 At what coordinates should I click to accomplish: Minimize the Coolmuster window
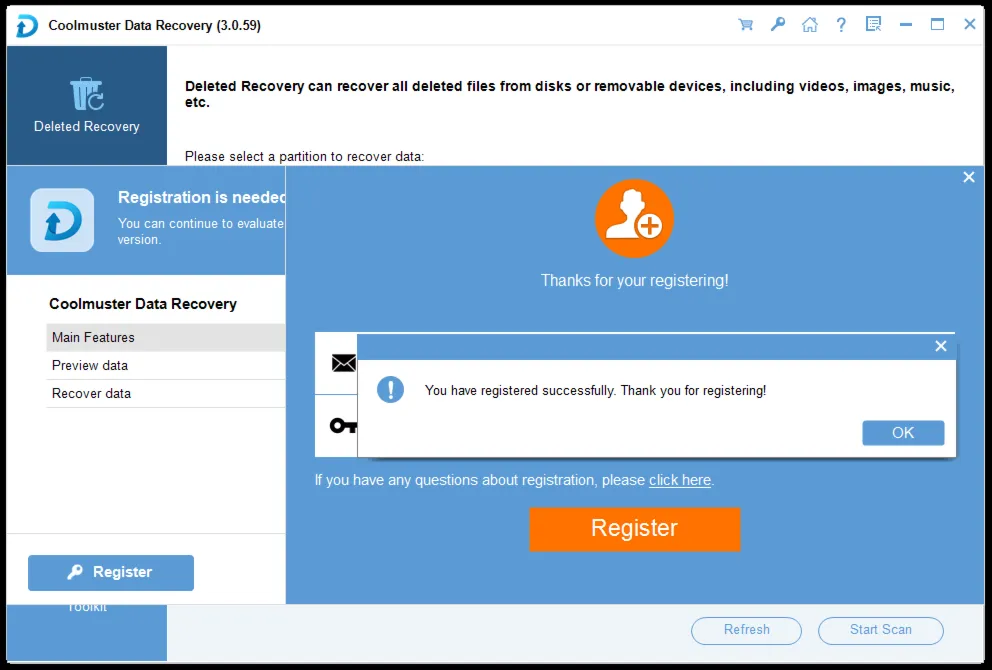tap(906, 25)
